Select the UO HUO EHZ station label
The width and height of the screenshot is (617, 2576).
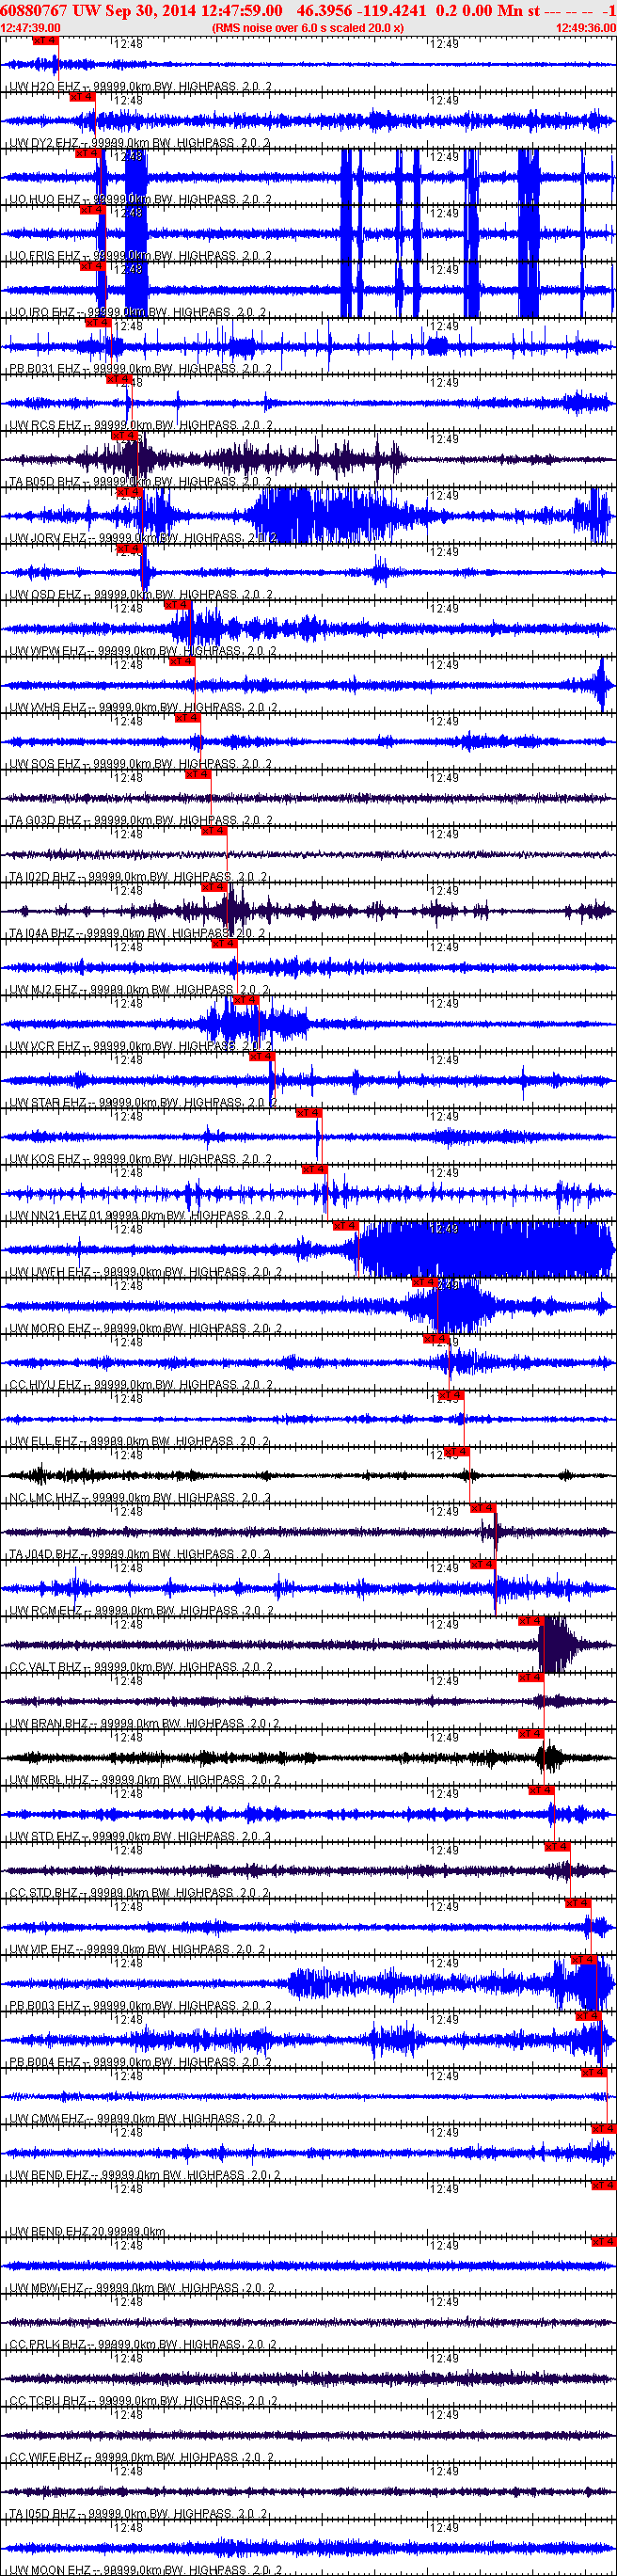[x=46, y=200]
